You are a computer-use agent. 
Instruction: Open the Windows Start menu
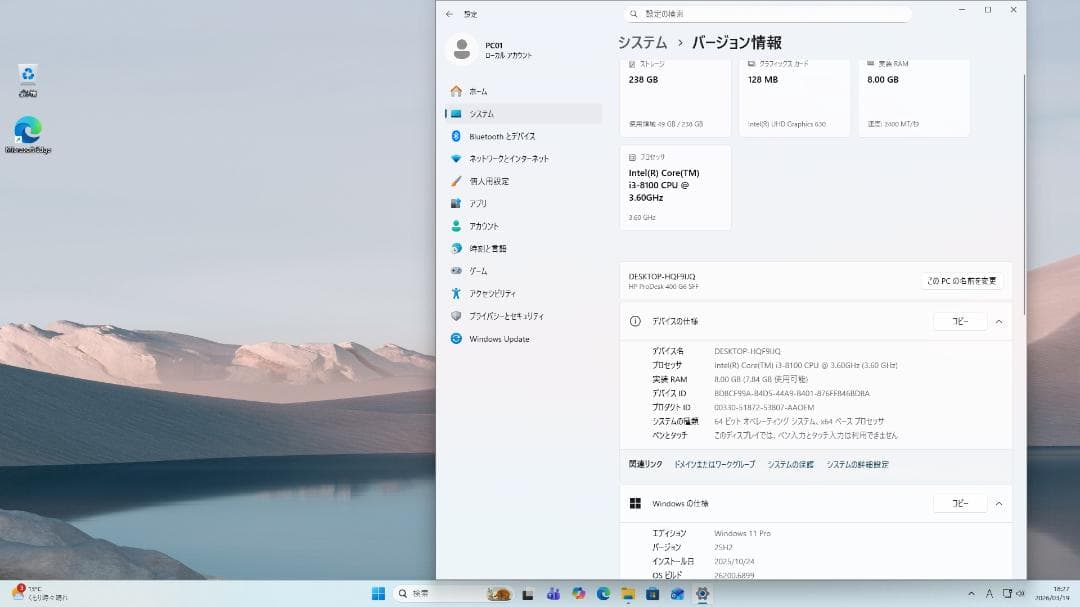[x=378, y=594]
